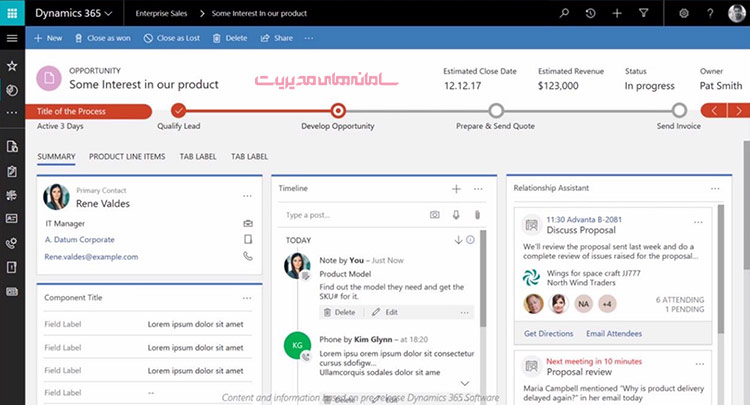Viewport: 750px width, 405px height.
Task: Click Close as Lost
Action: click(x=172, y=38)
